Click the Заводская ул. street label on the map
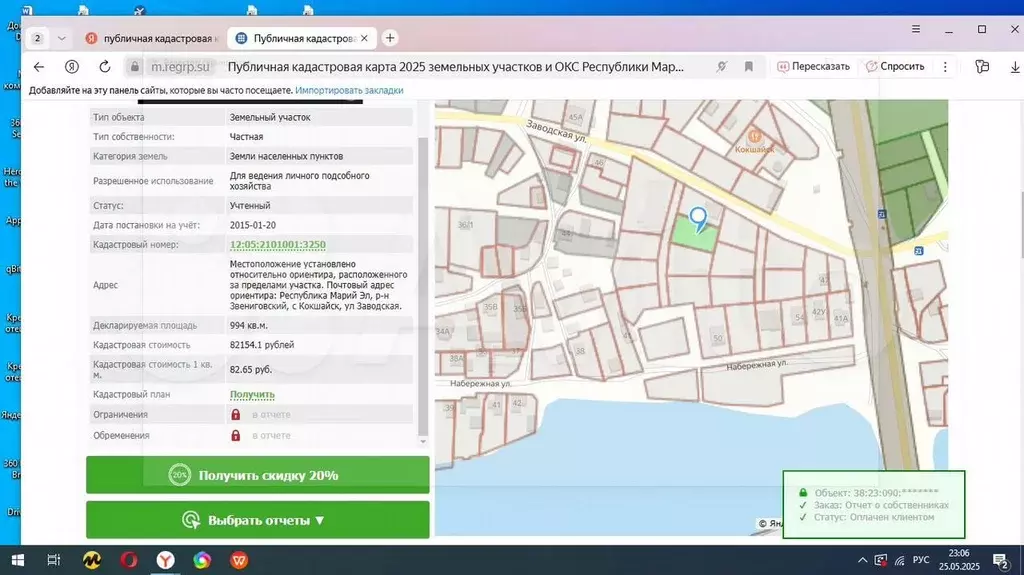The height and width of the screenshot is (575, 1024). click(x=557, y=130)
